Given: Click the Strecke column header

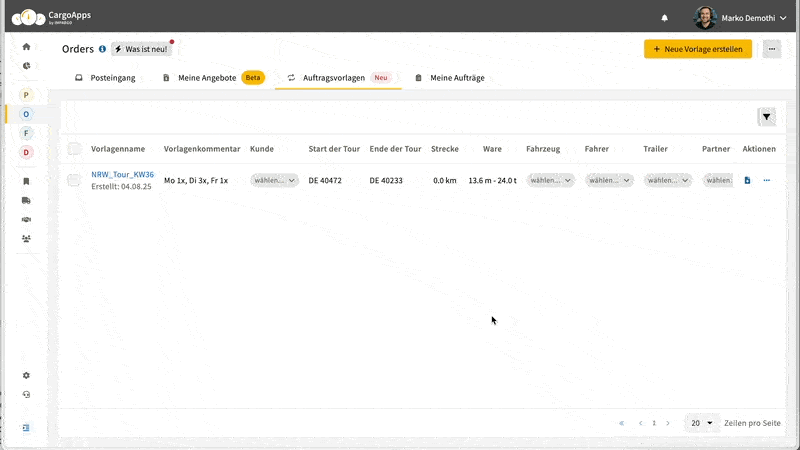Looking at the screenshot, I should pyautogui.click(x=445, y=149).
